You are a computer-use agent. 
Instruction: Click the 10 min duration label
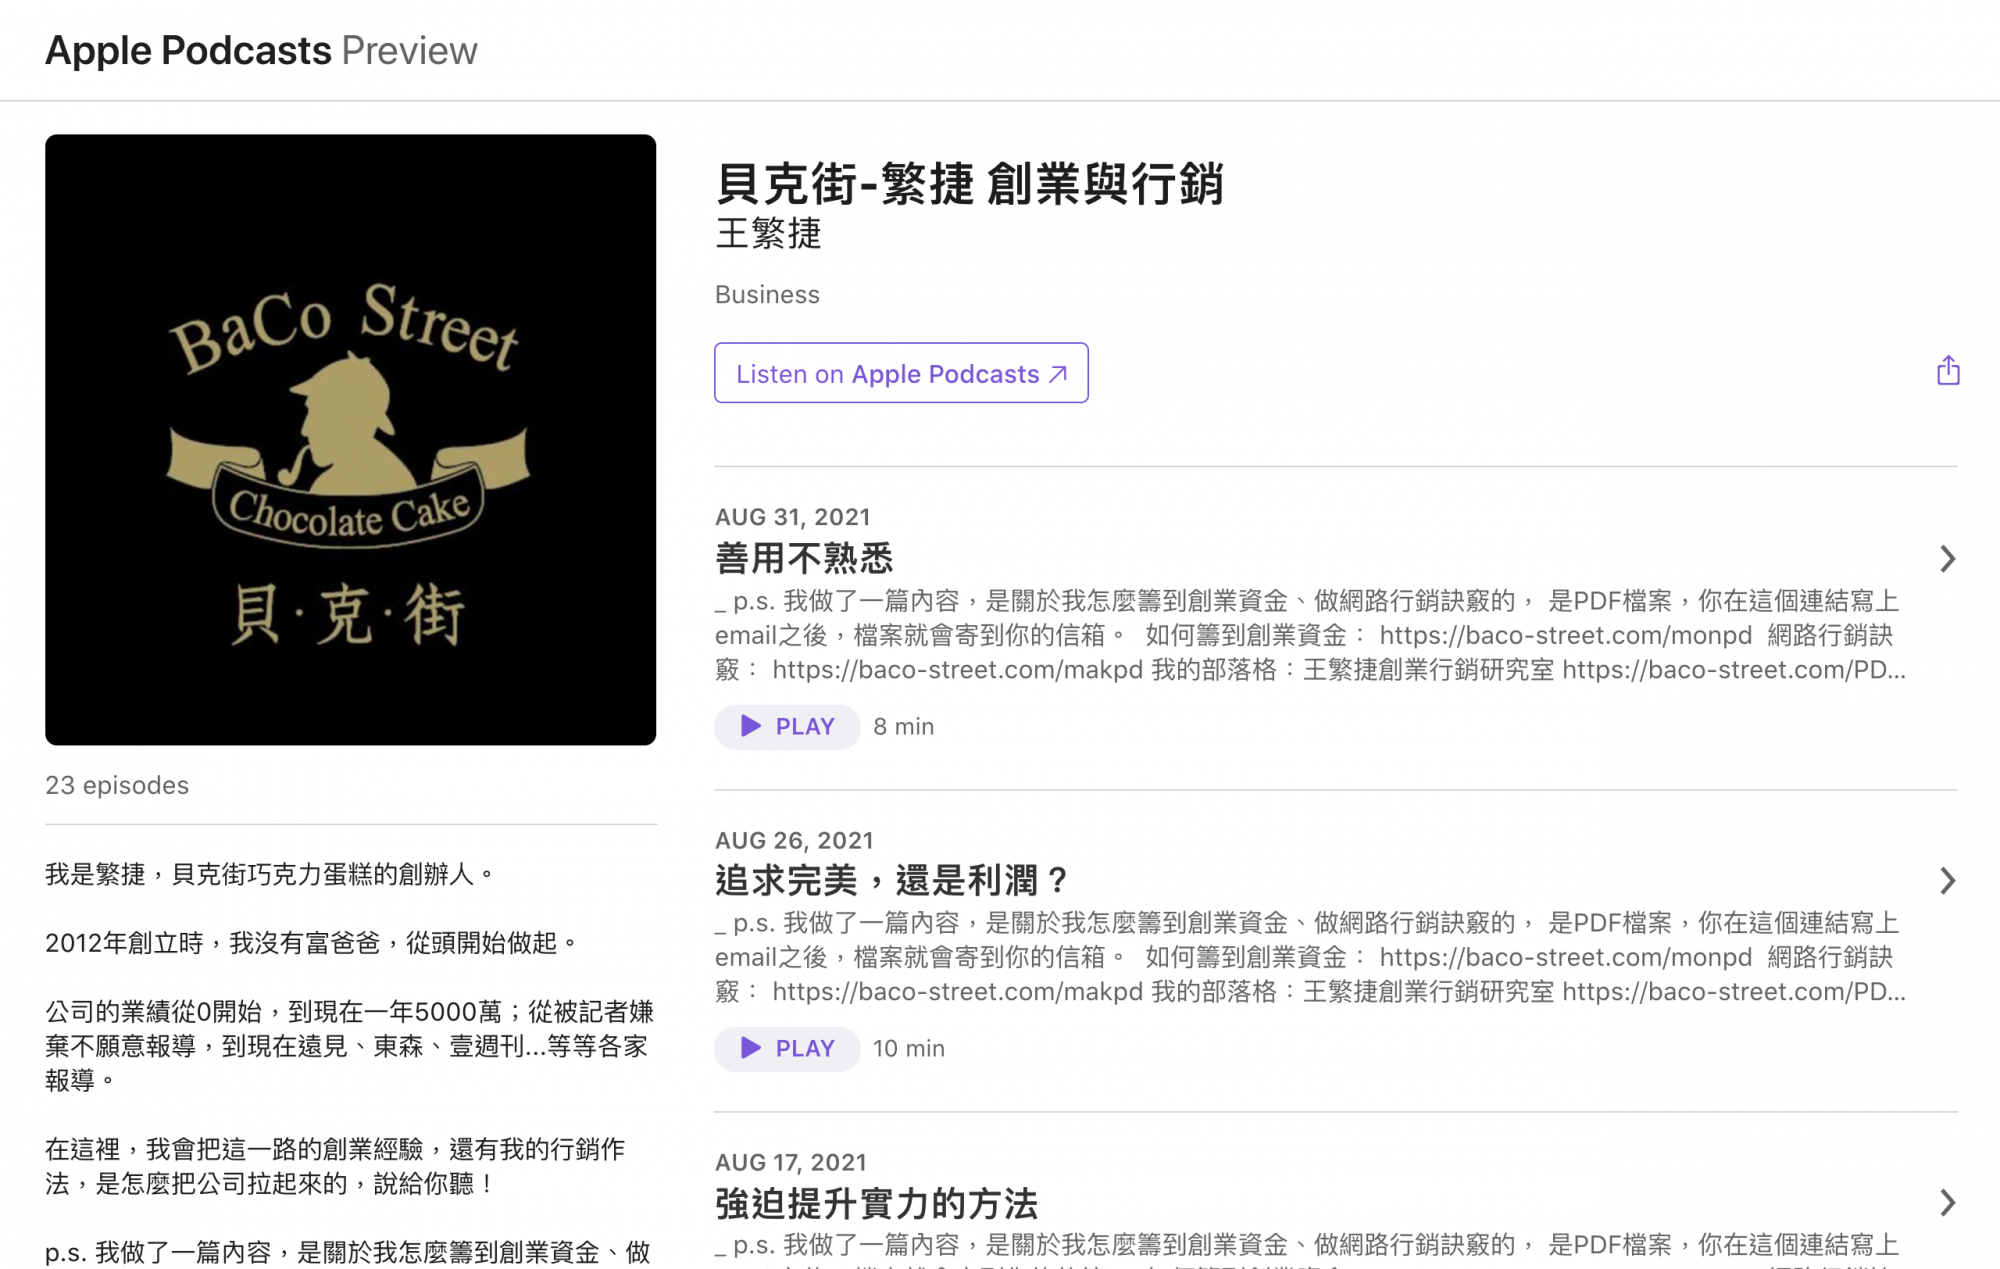[x=908, y=1049]
